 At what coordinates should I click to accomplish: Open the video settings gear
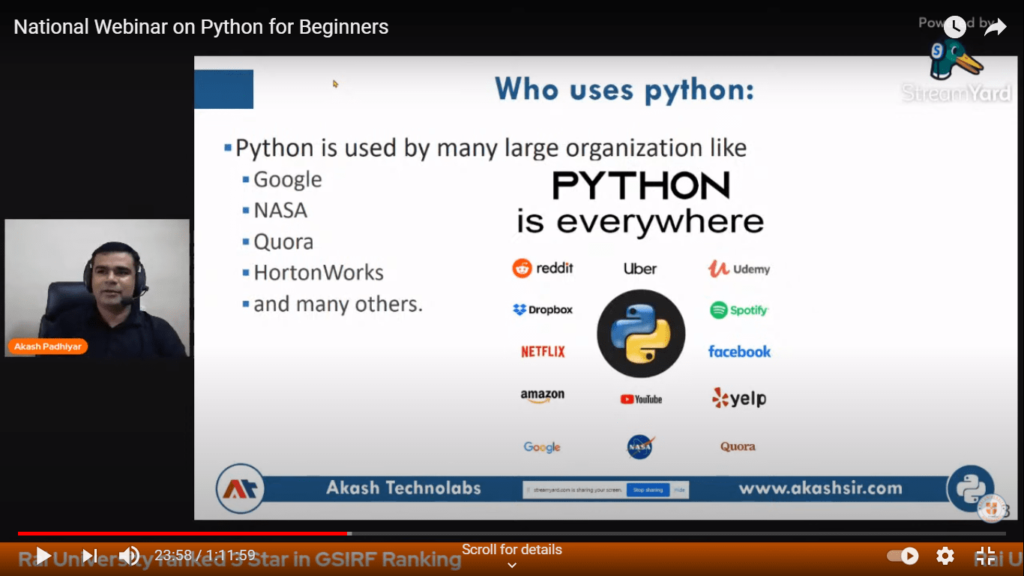coord(945,556)
